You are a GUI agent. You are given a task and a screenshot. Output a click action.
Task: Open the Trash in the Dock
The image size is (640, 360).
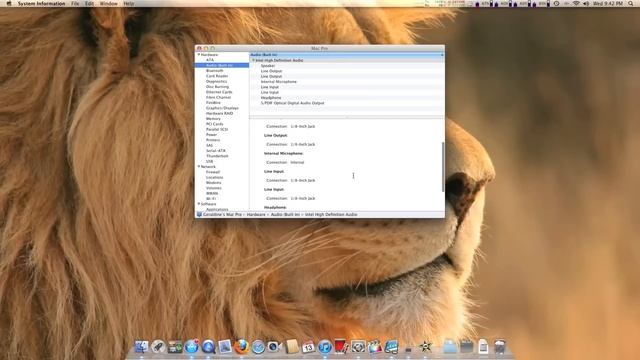click(500, 347)
